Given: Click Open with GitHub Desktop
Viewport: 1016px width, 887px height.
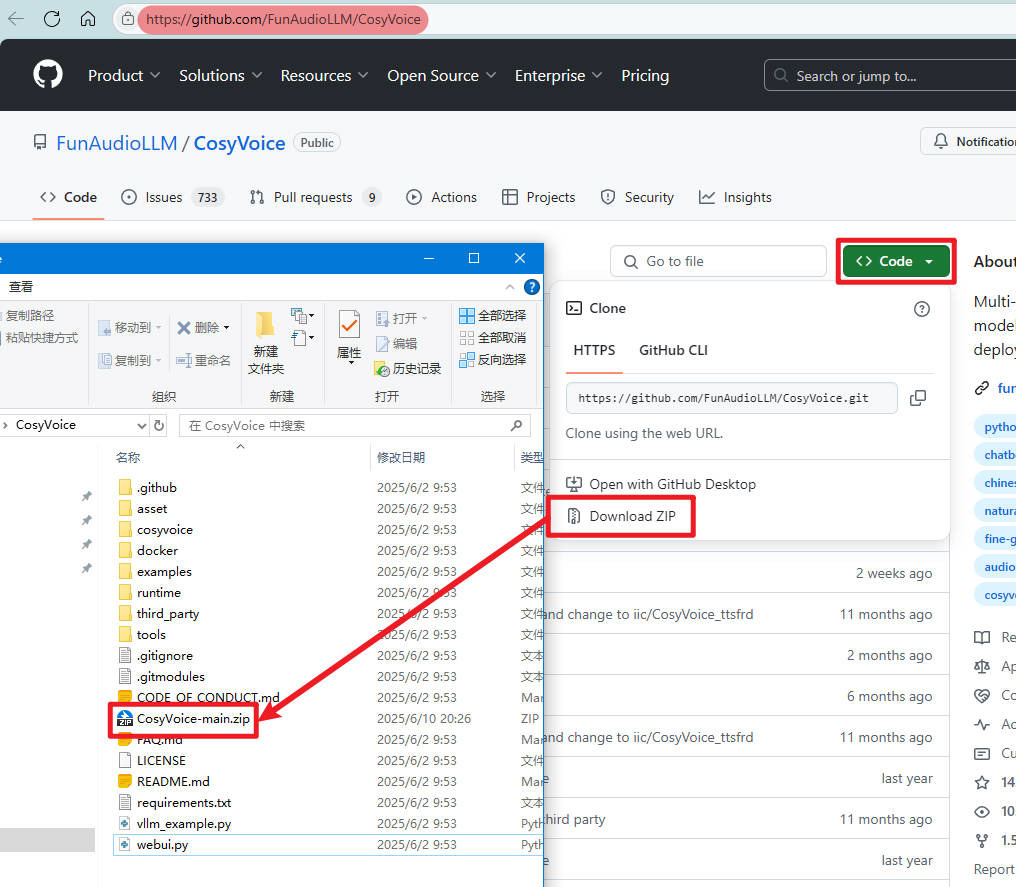Looking at the screenshot, I should point(661,485).
